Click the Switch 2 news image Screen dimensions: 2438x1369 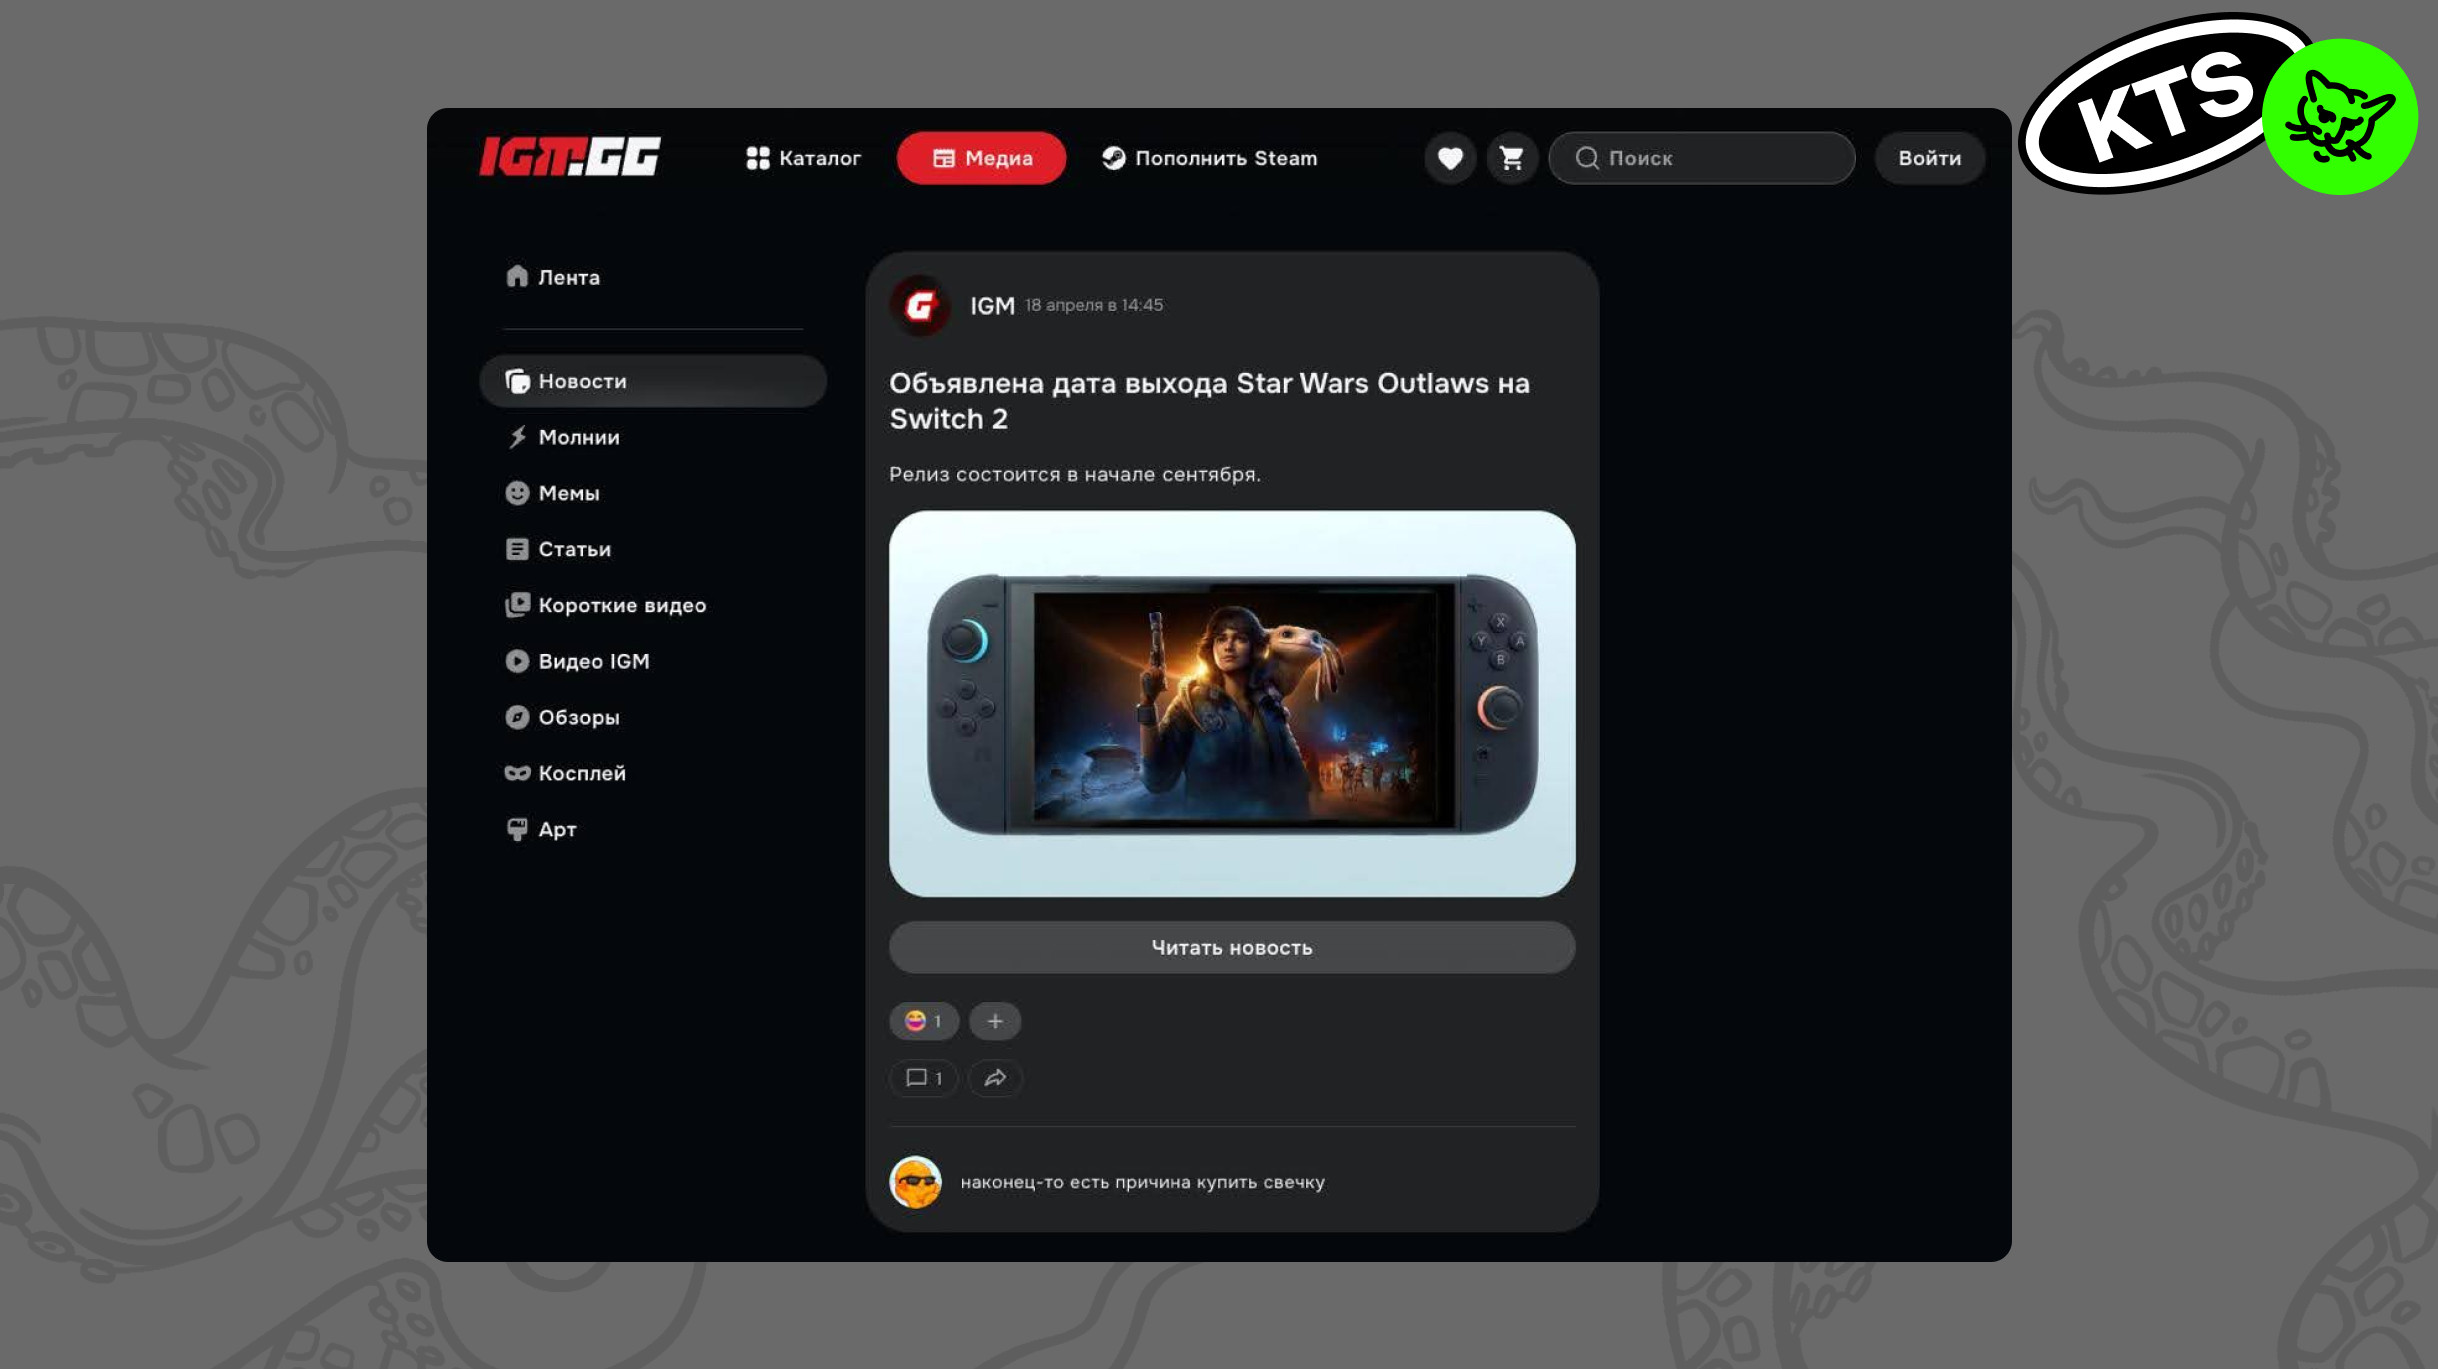tap(1231, 703)
